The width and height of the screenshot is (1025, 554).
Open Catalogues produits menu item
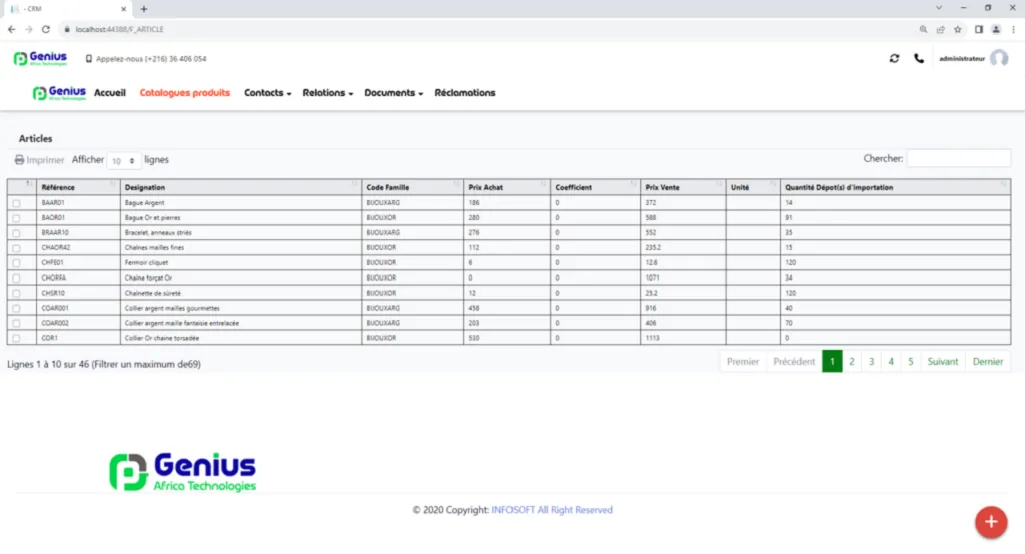pos(184,93)
